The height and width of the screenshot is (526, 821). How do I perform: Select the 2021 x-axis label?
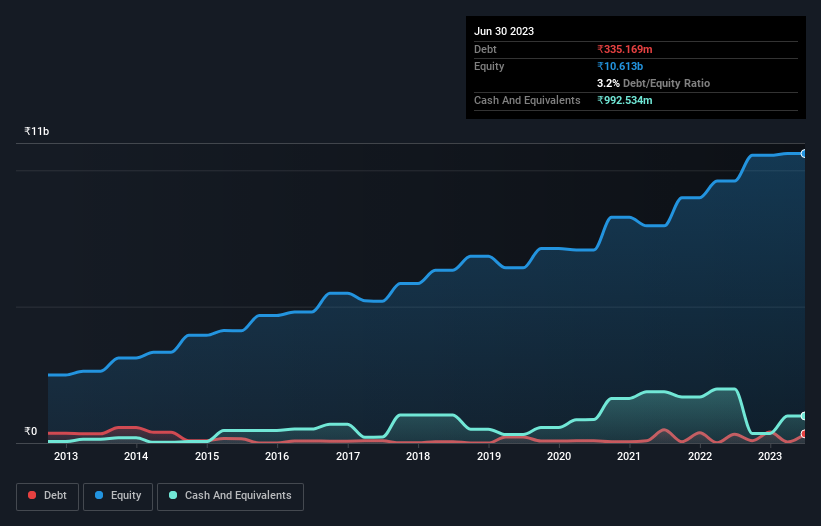[x=629, y=456]
